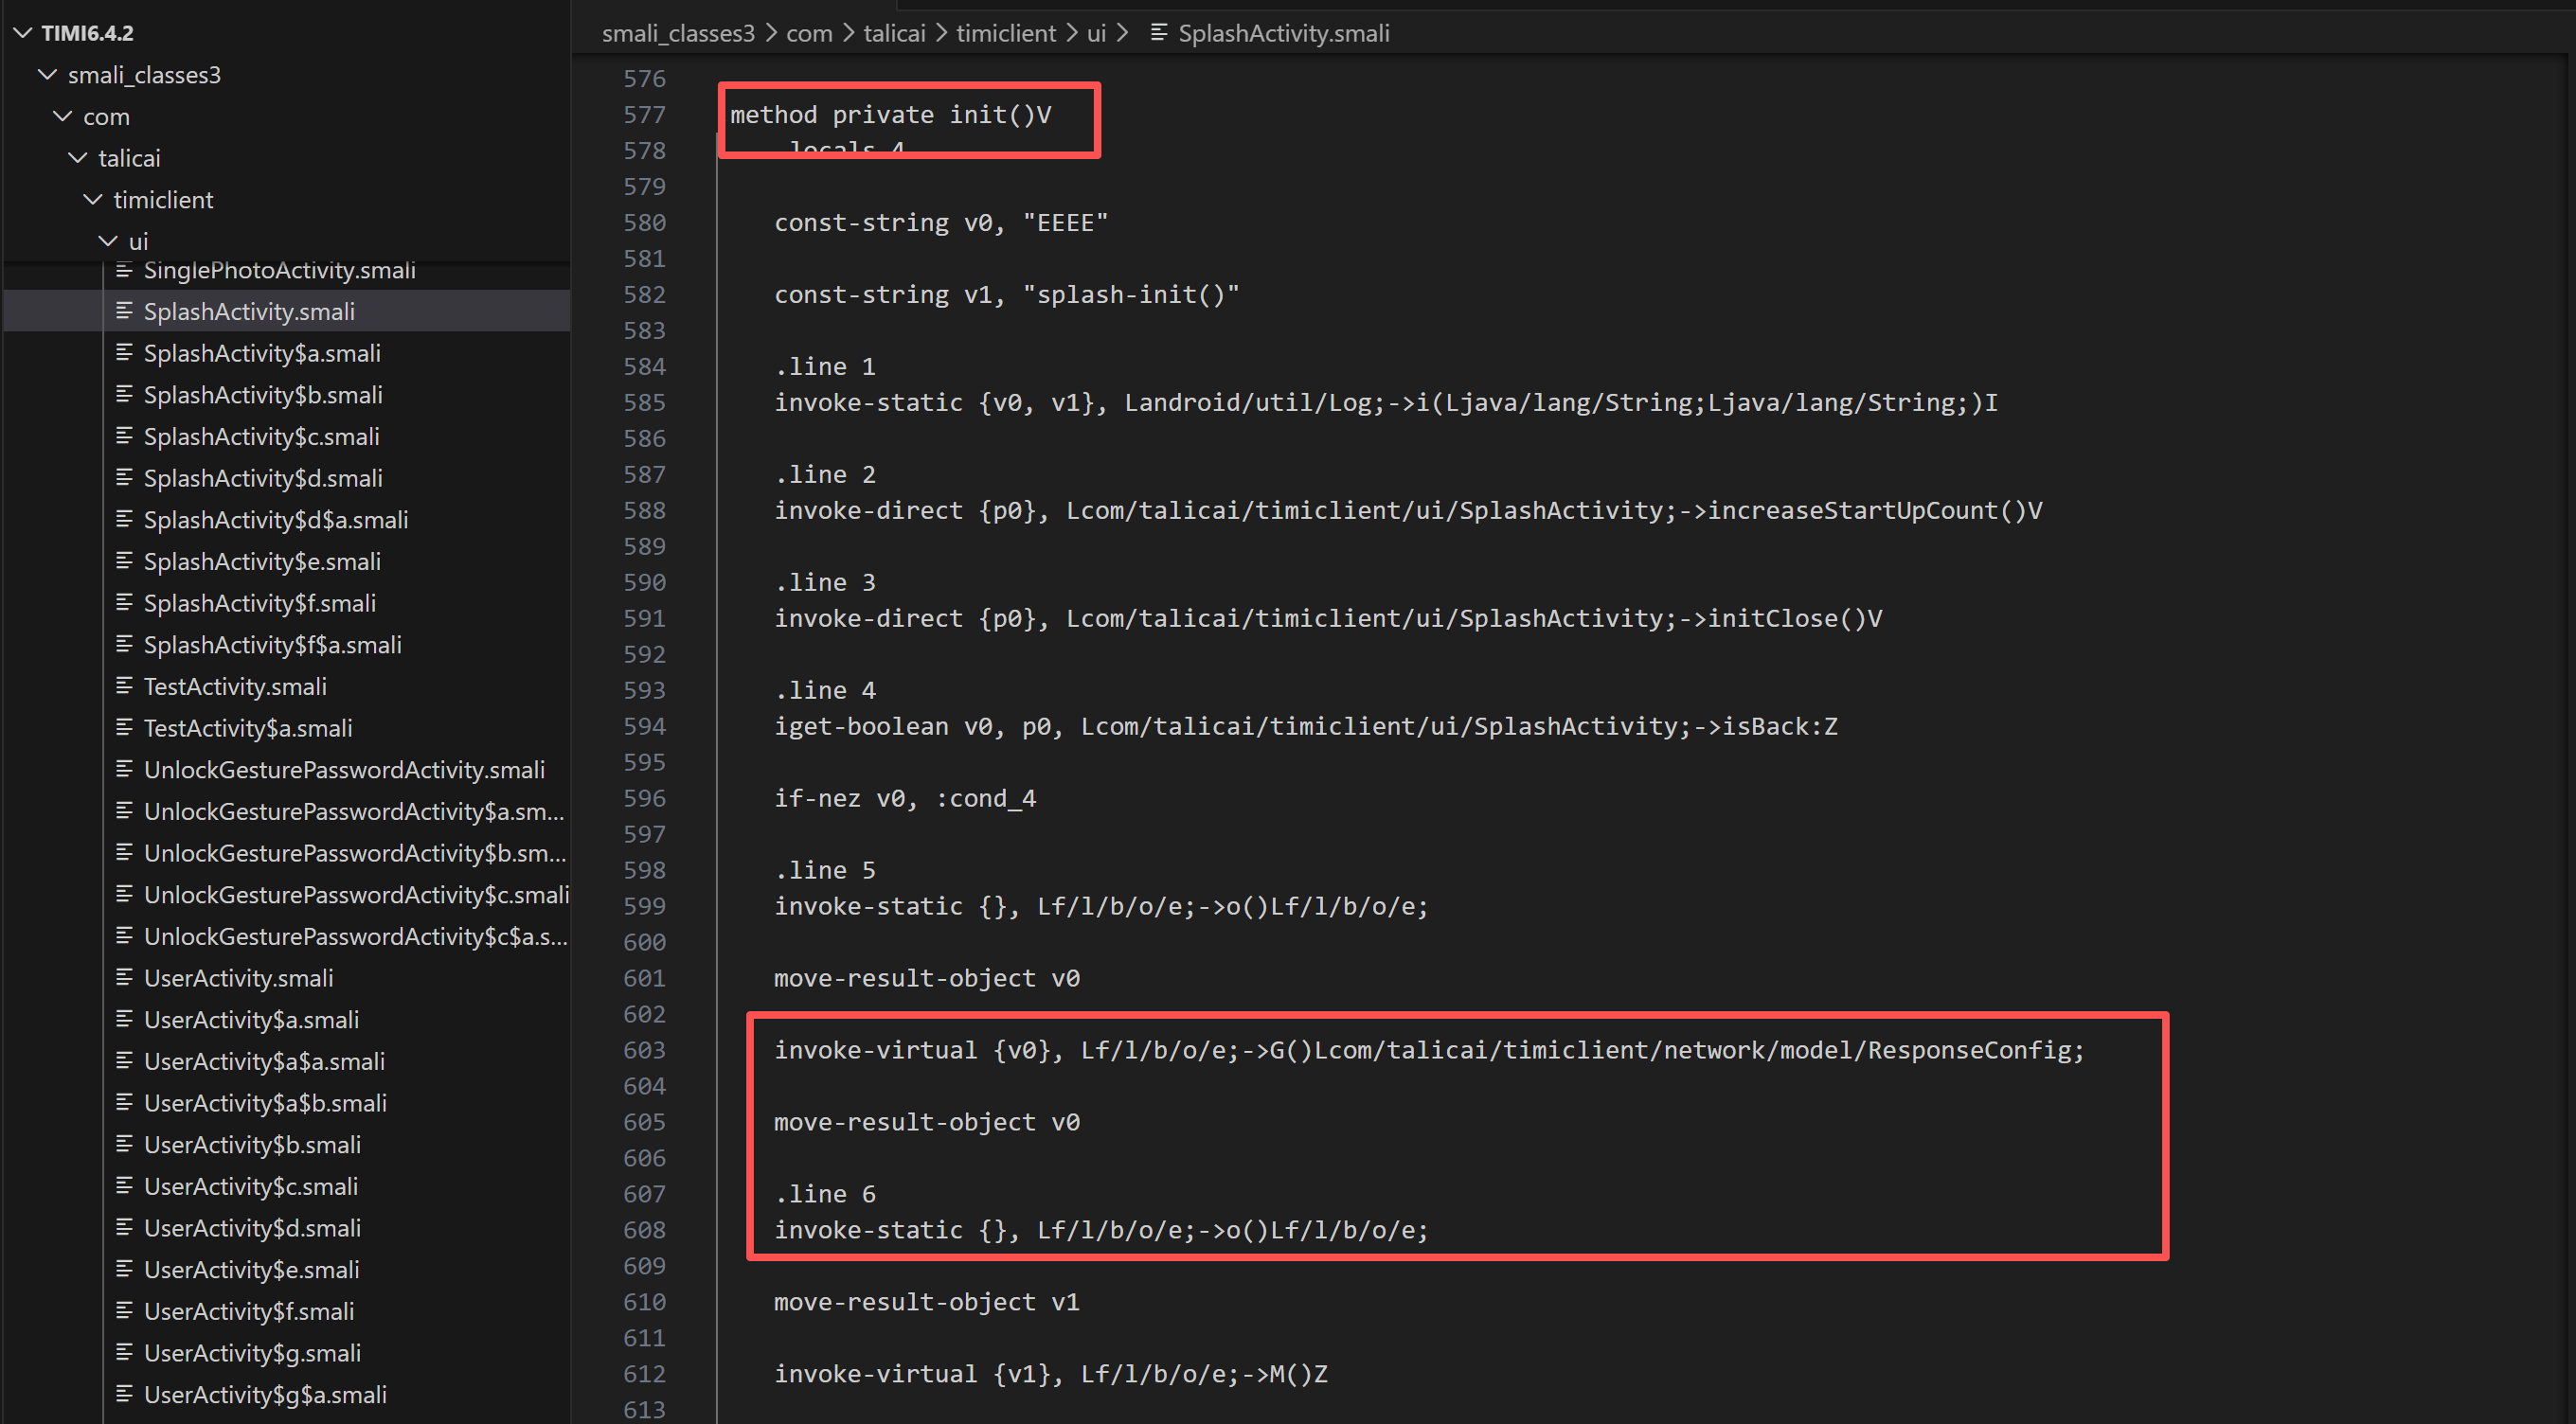The width and height of the screenshot is (2576, 1424).
Task: Click timiclient breadcrumb segment
Action: pyautogui.click(x=1005, y=33)
